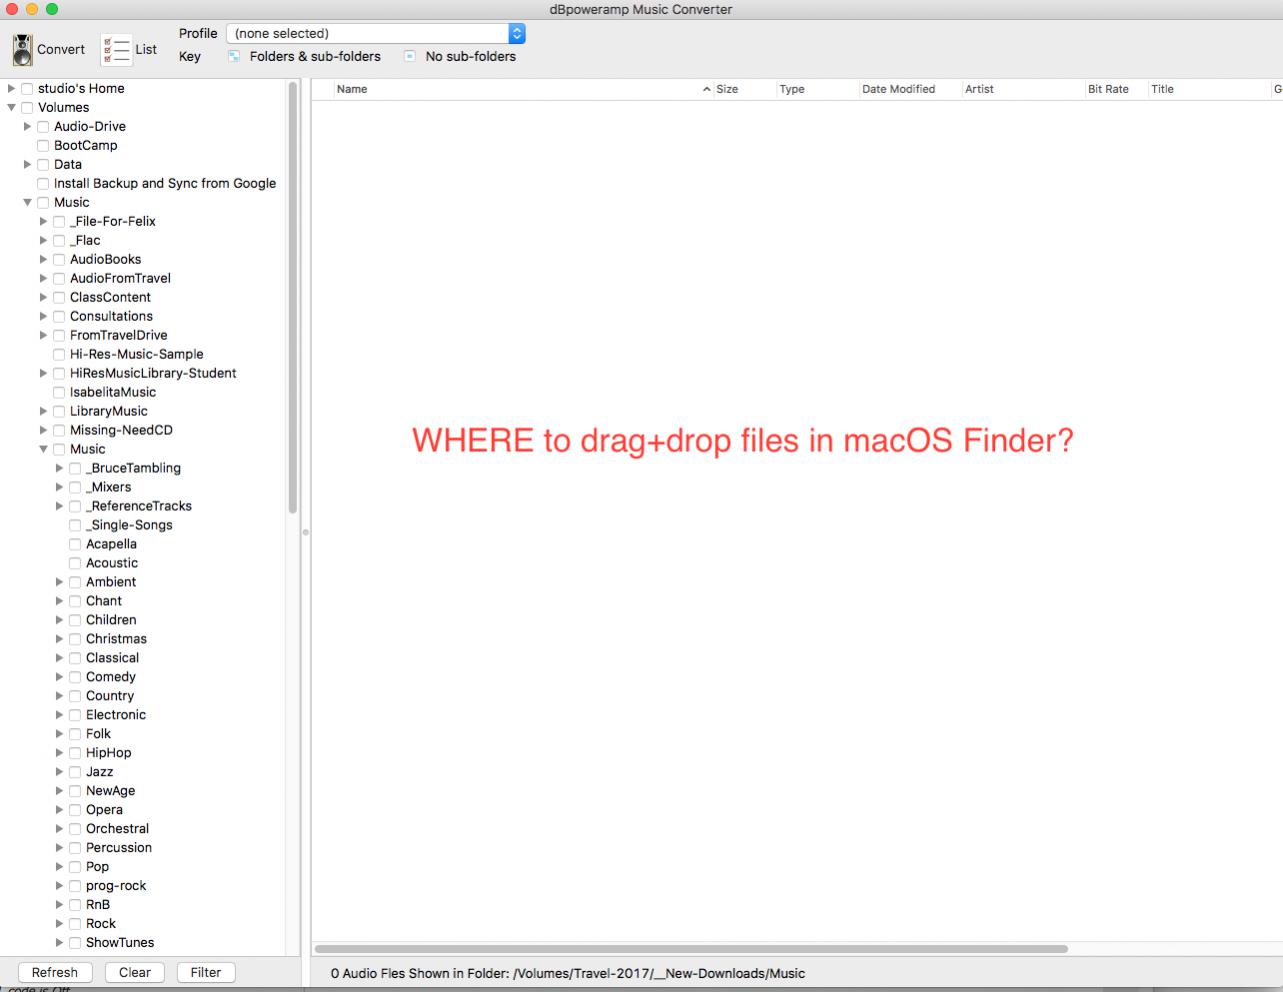The image size is (1283, 992).
Task: Enable the Rock folder checkbox
Action: click(x=75, y=925)
